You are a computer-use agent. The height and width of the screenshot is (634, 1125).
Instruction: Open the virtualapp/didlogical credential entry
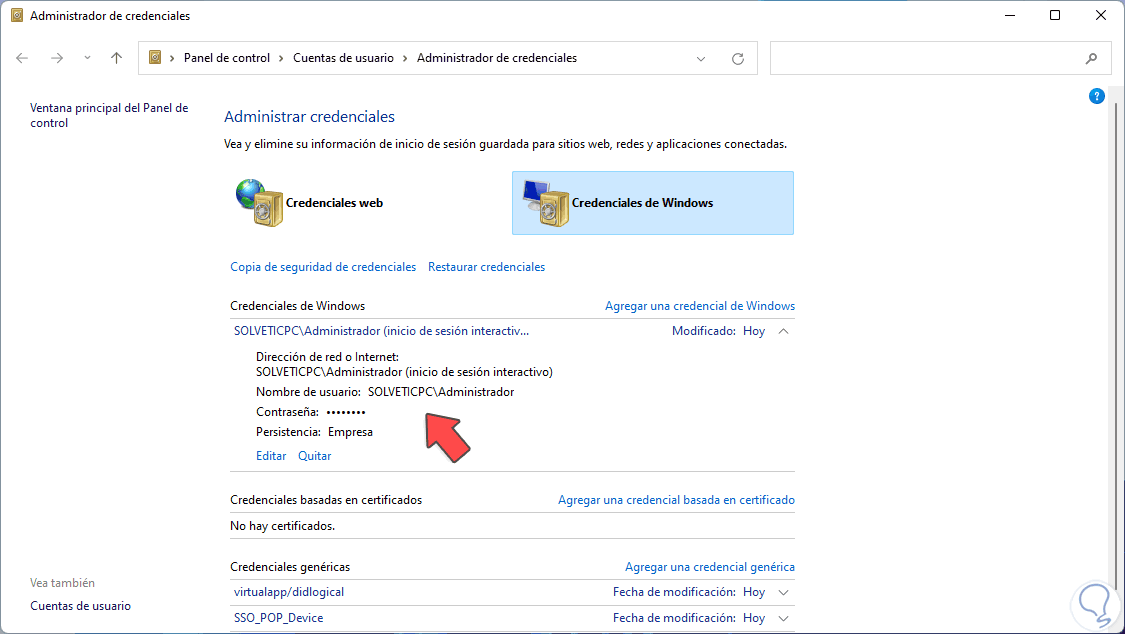pyautogui.click(x=288, y=592)
